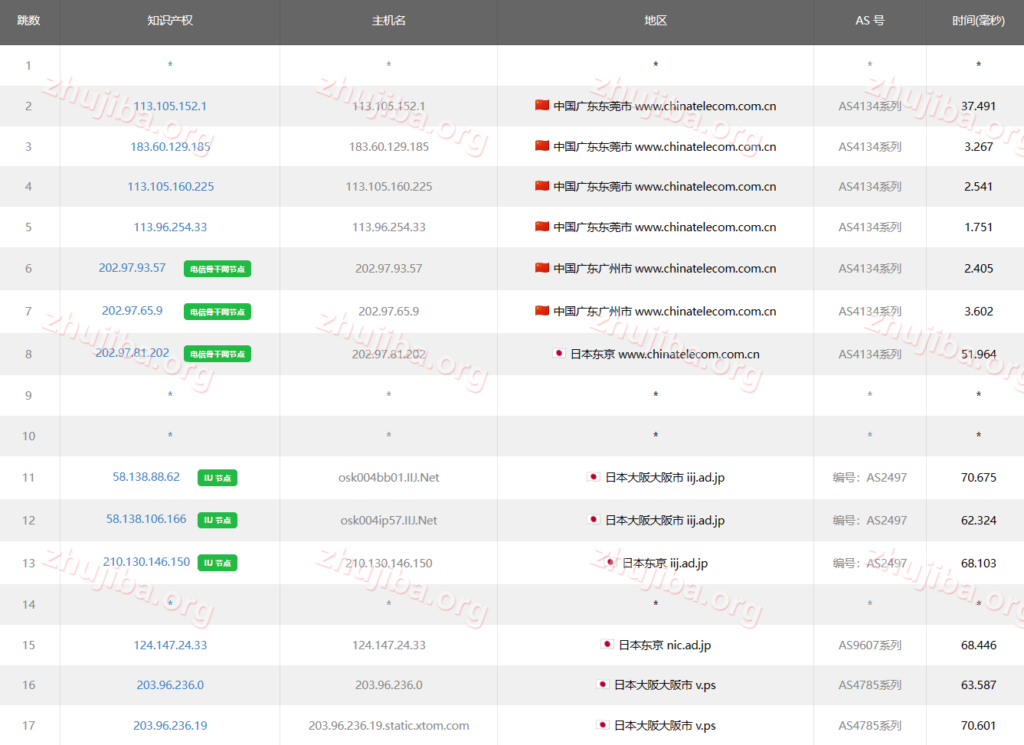Image resolution: width=1024 pixels, height=745 pixels.
Task: Select the 58.138.106.166 IP link
Action: (146, 520)
